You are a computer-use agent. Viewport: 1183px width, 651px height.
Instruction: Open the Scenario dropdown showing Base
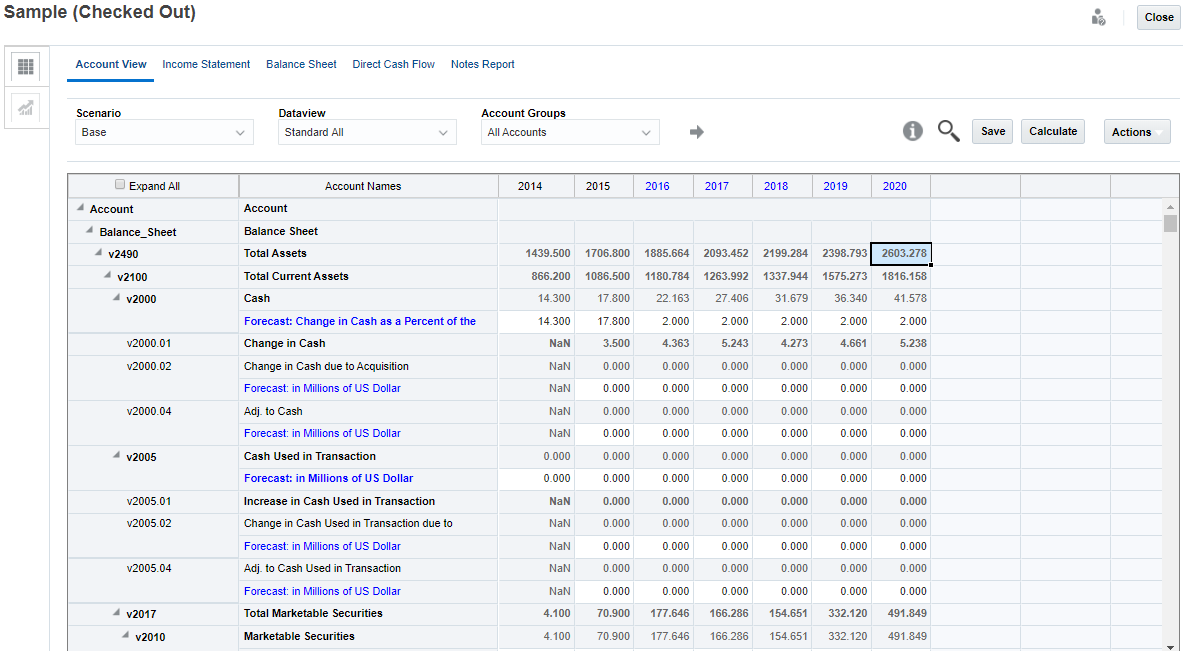pos(163,131)
